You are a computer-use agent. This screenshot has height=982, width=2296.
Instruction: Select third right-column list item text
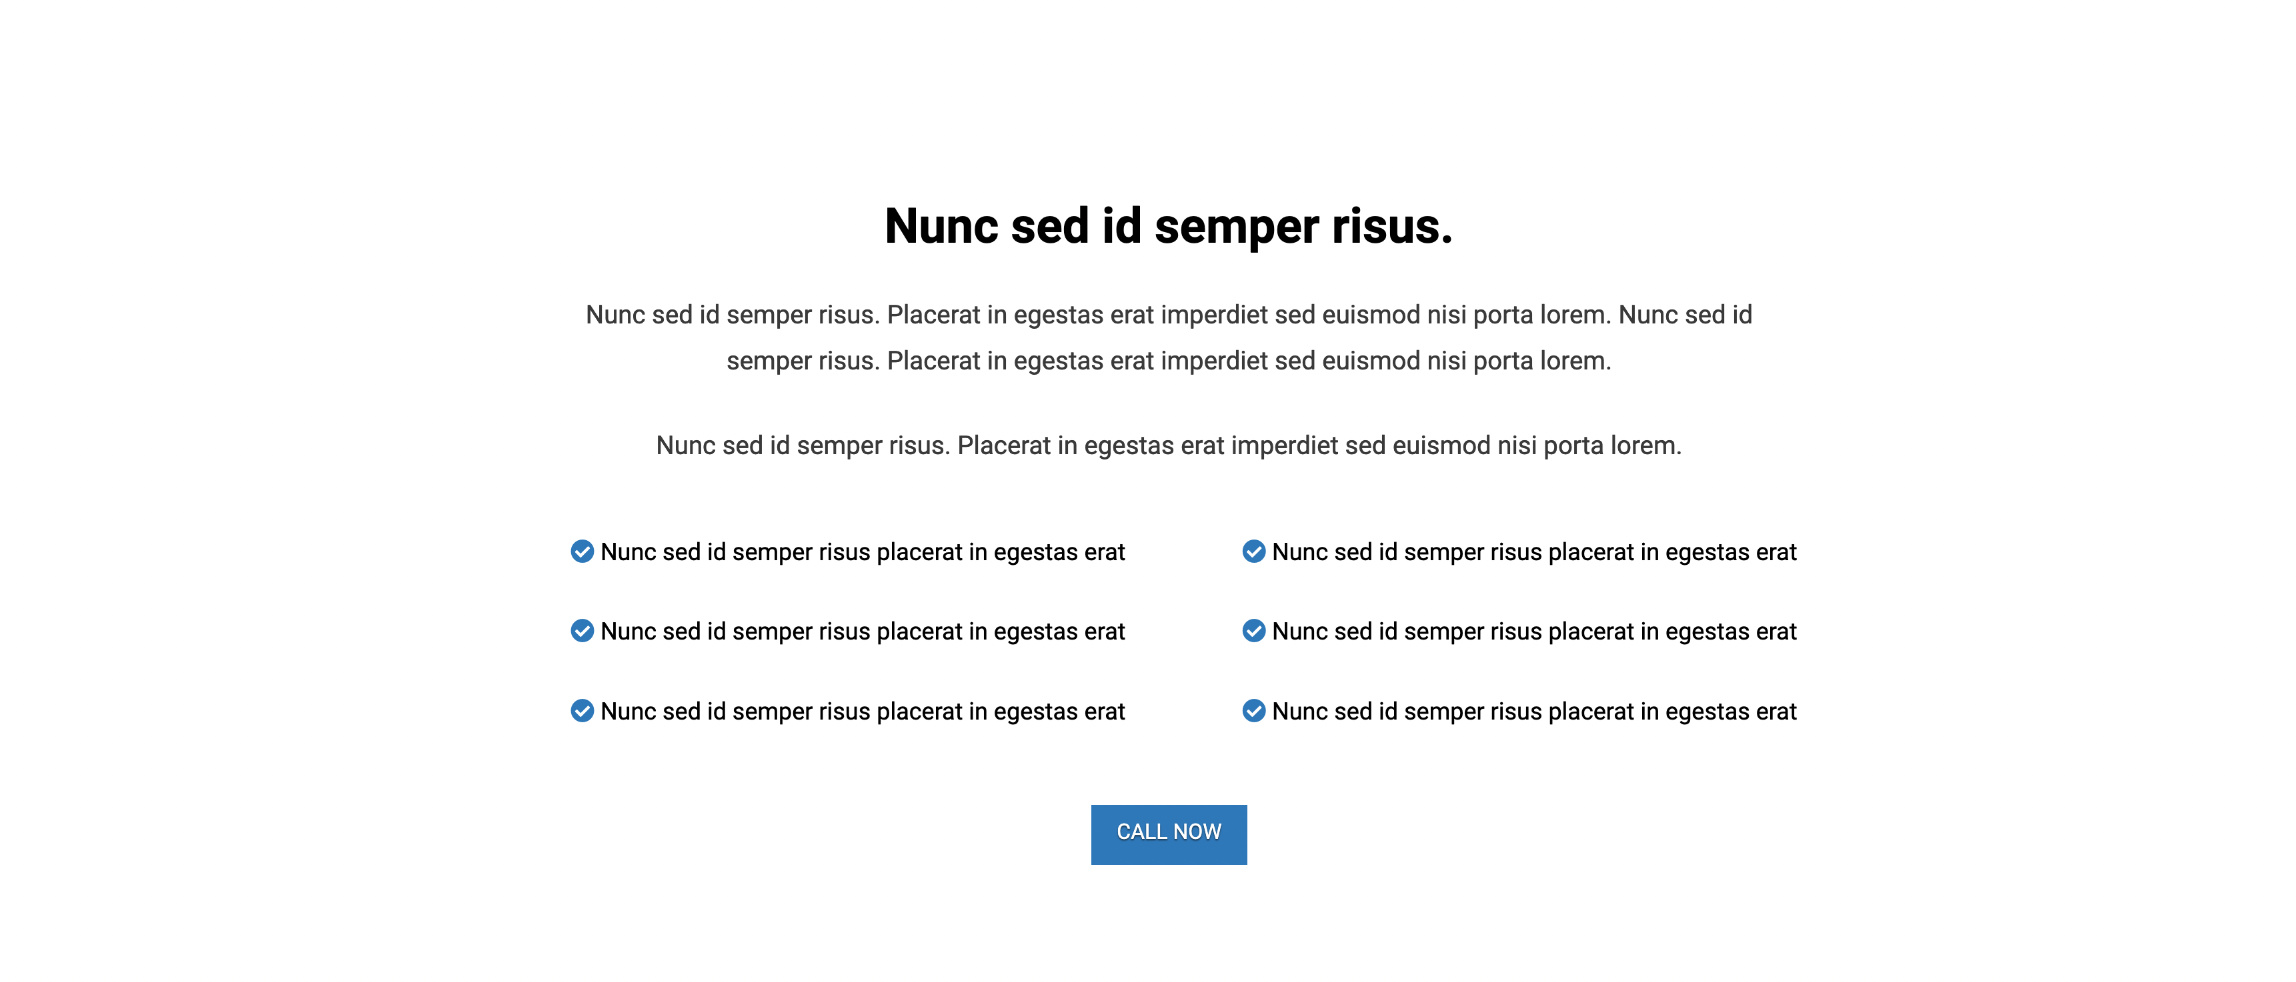tap(1534, 712)
